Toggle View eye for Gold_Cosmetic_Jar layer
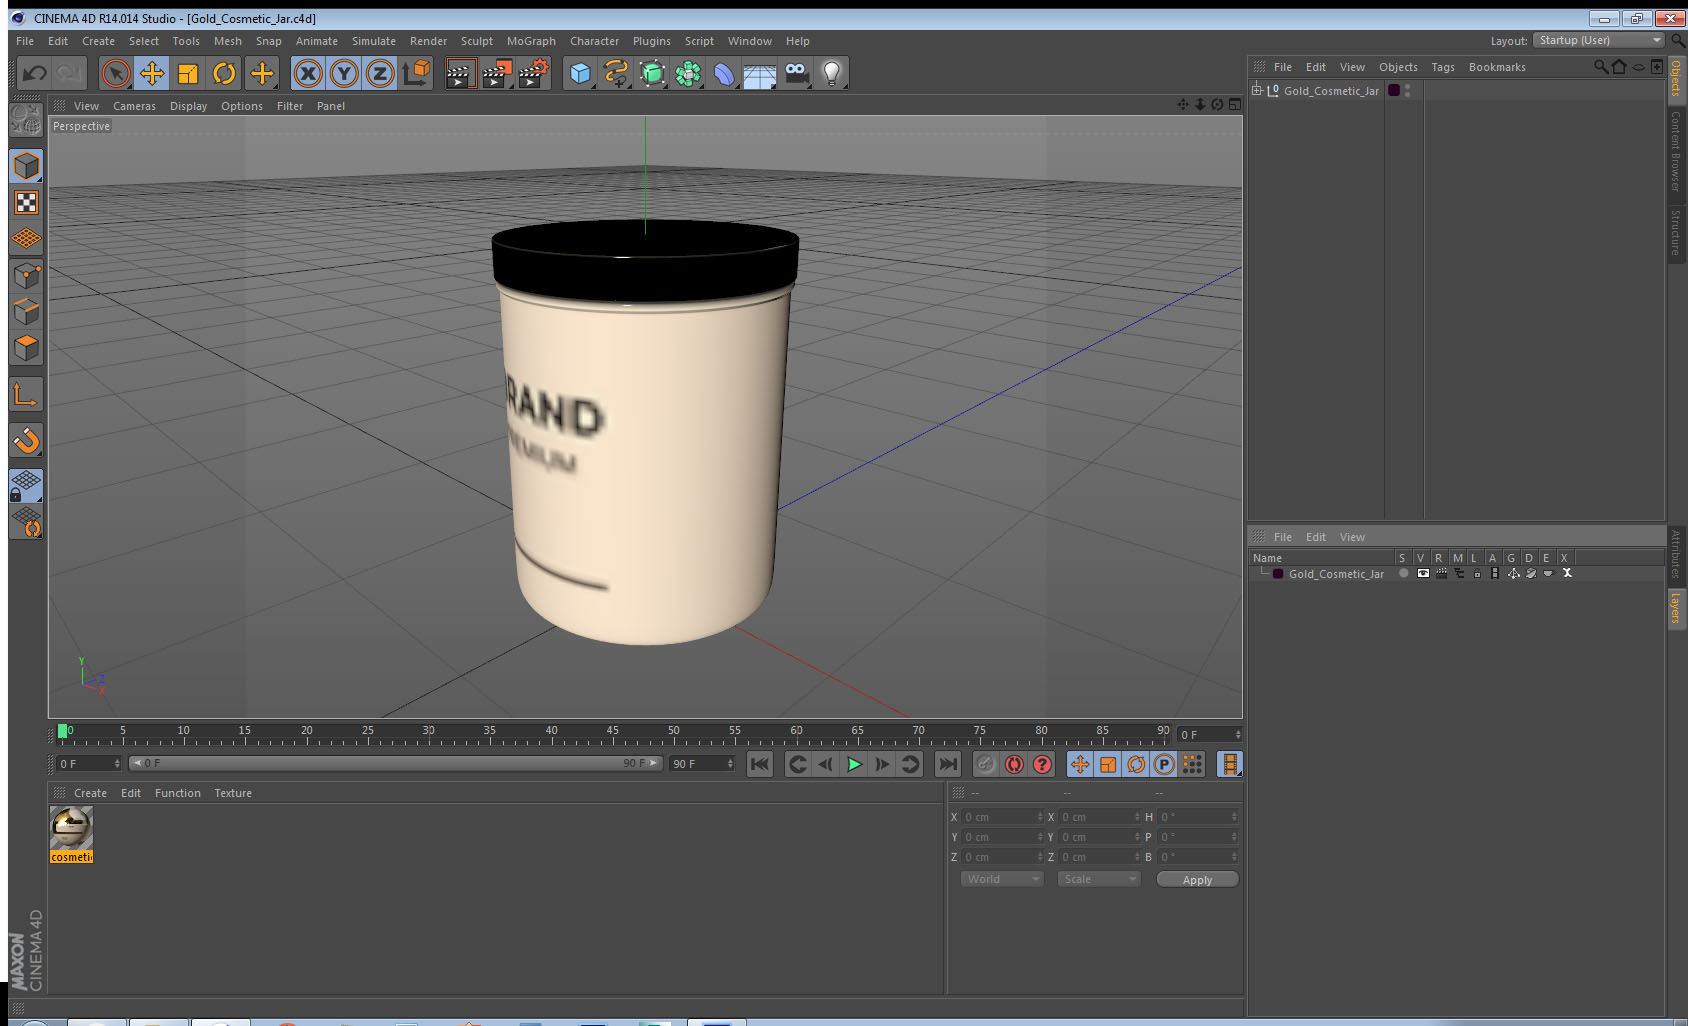Image resolution: width=1688 pixels, height=1026 pixels. 1423,574
